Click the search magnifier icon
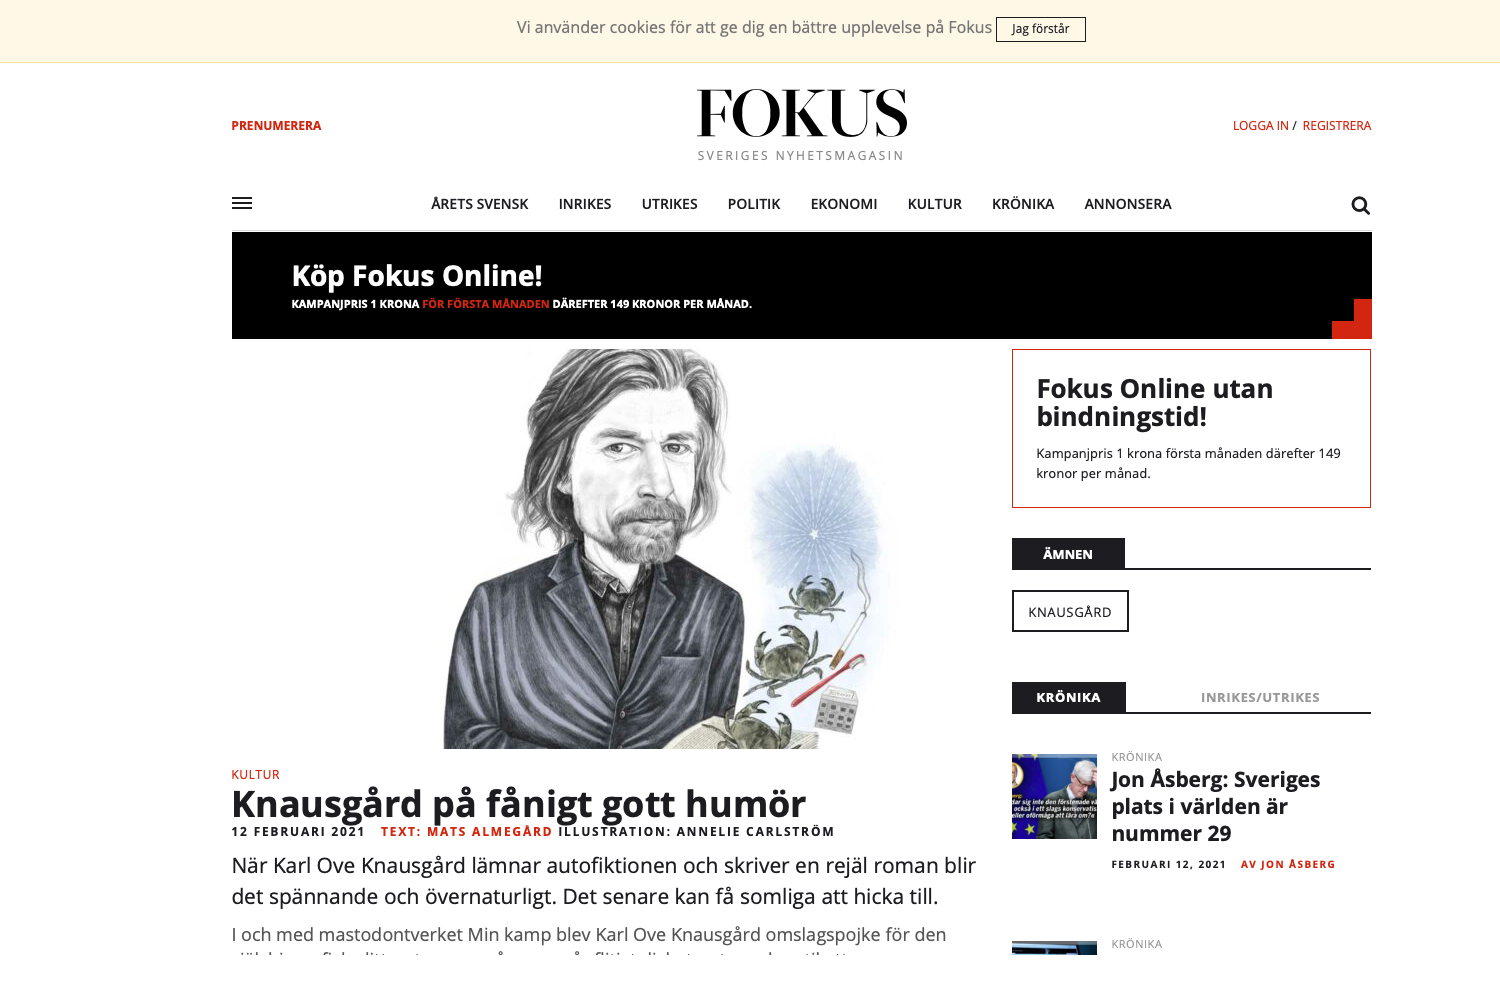This screenshot has height=1000, width=1500. click(x=1360, y=205)
